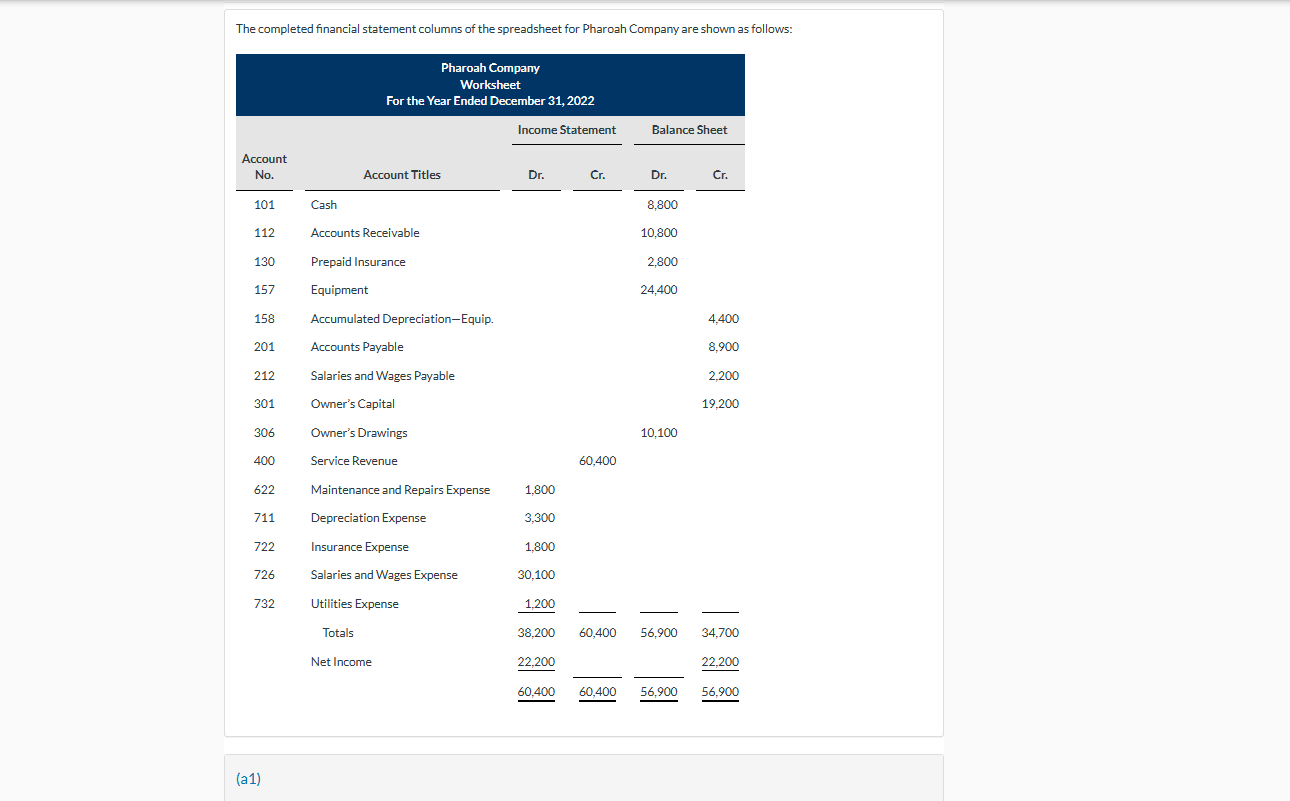The width and height of the screenshot is (1290, 801).
Task: Click the Pharoah Company worksheet title banner
Action: tap(490, 84)
